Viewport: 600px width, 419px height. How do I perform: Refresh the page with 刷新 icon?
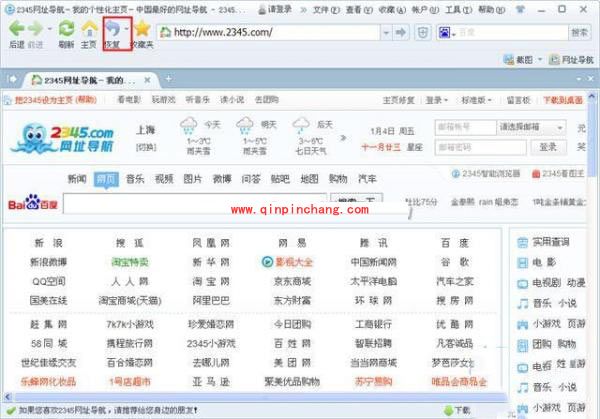66,29
